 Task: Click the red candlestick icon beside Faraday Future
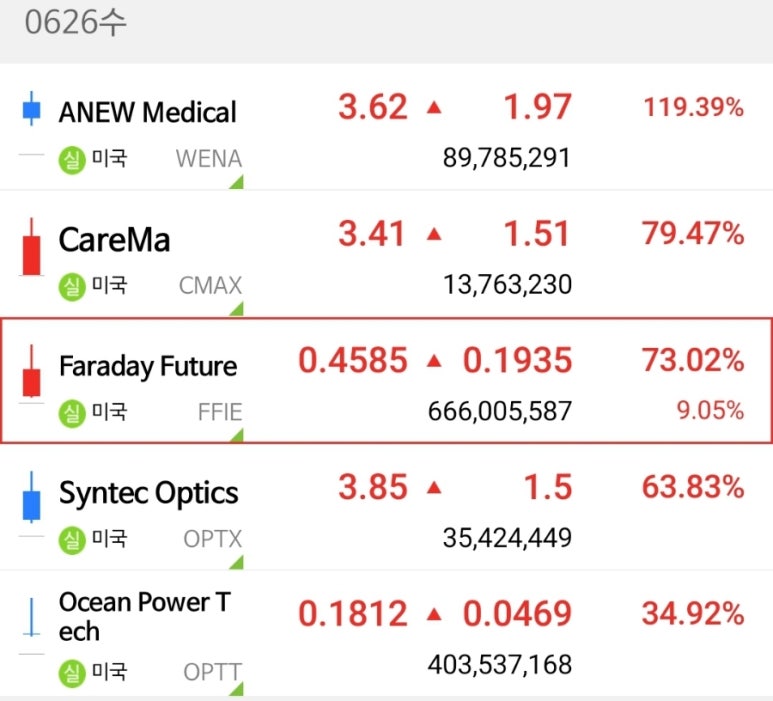[x=32, y=371]
